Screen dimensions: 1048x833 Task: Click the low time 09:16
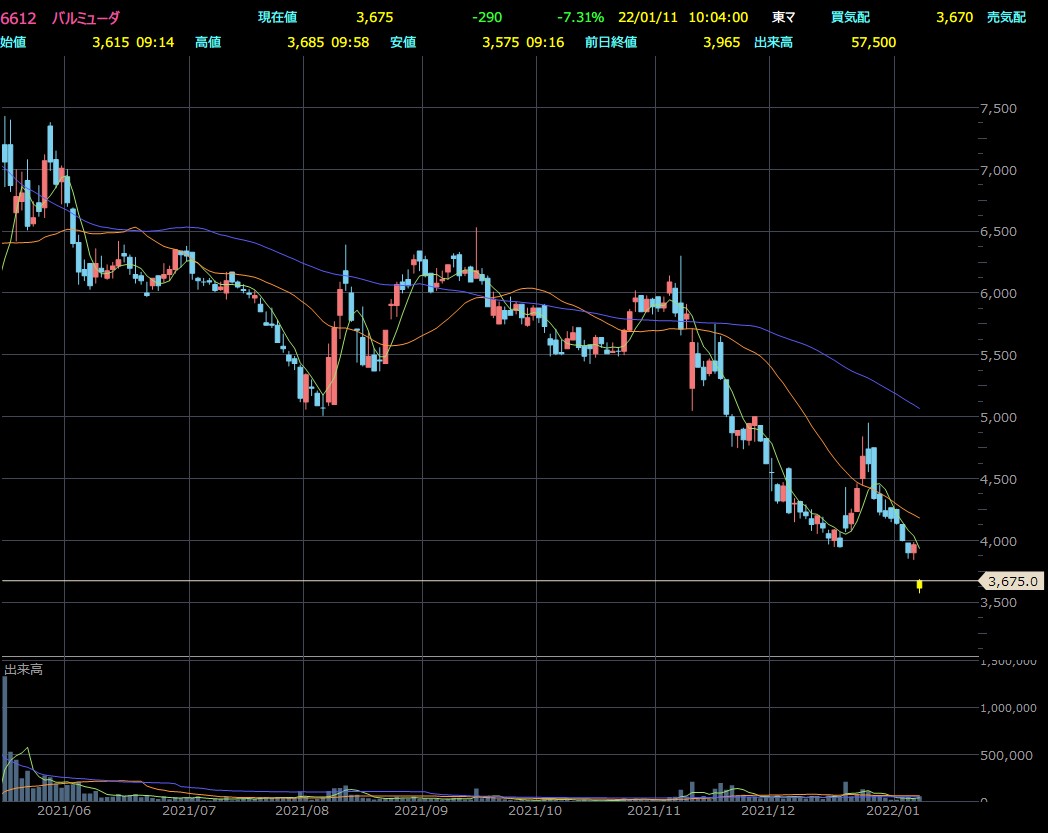click(x=545, y=42)
